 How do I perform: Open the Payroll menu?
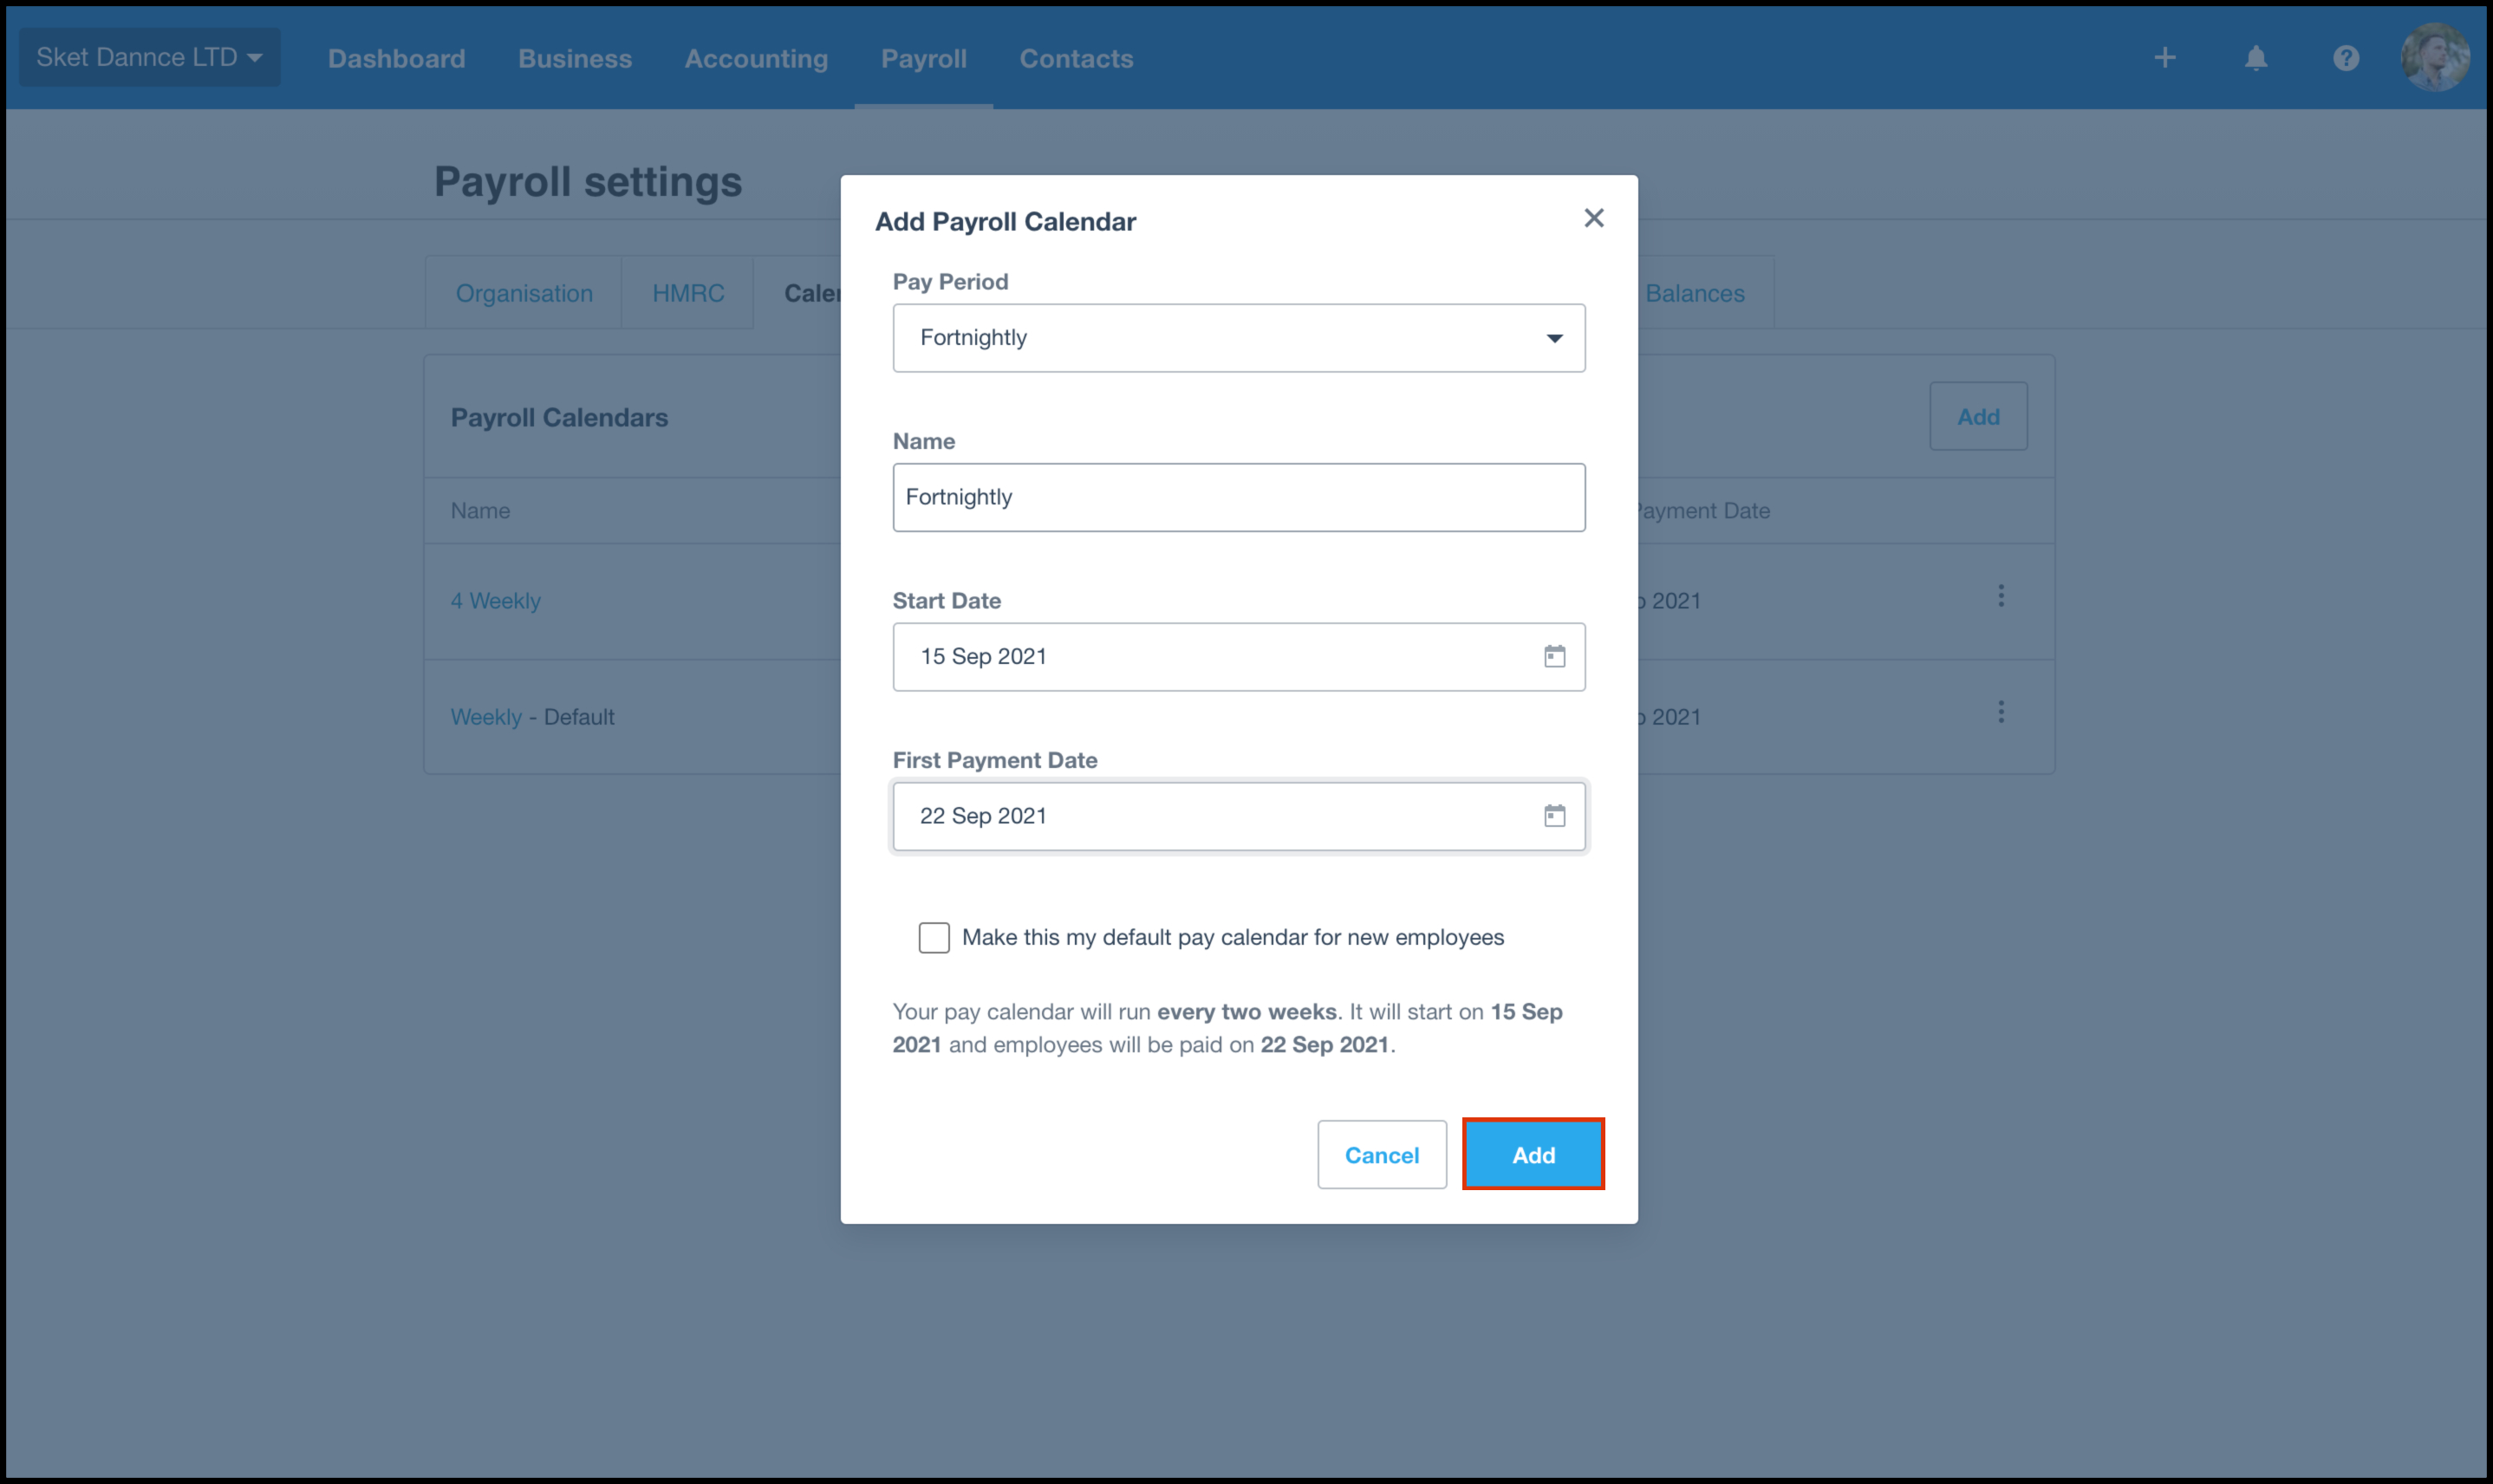point(924,59)
